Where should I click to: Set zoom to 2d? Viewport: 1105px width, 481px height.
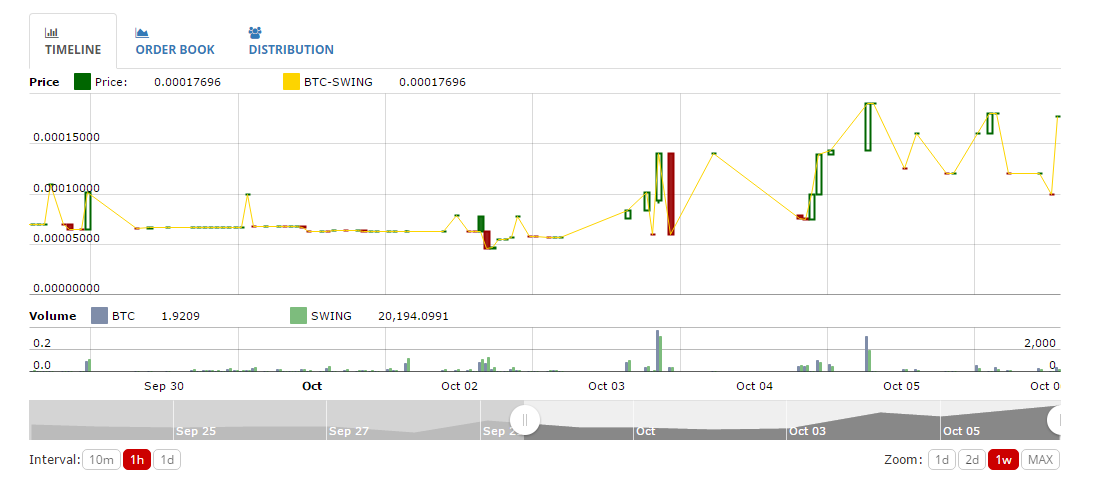coord(972,460)
